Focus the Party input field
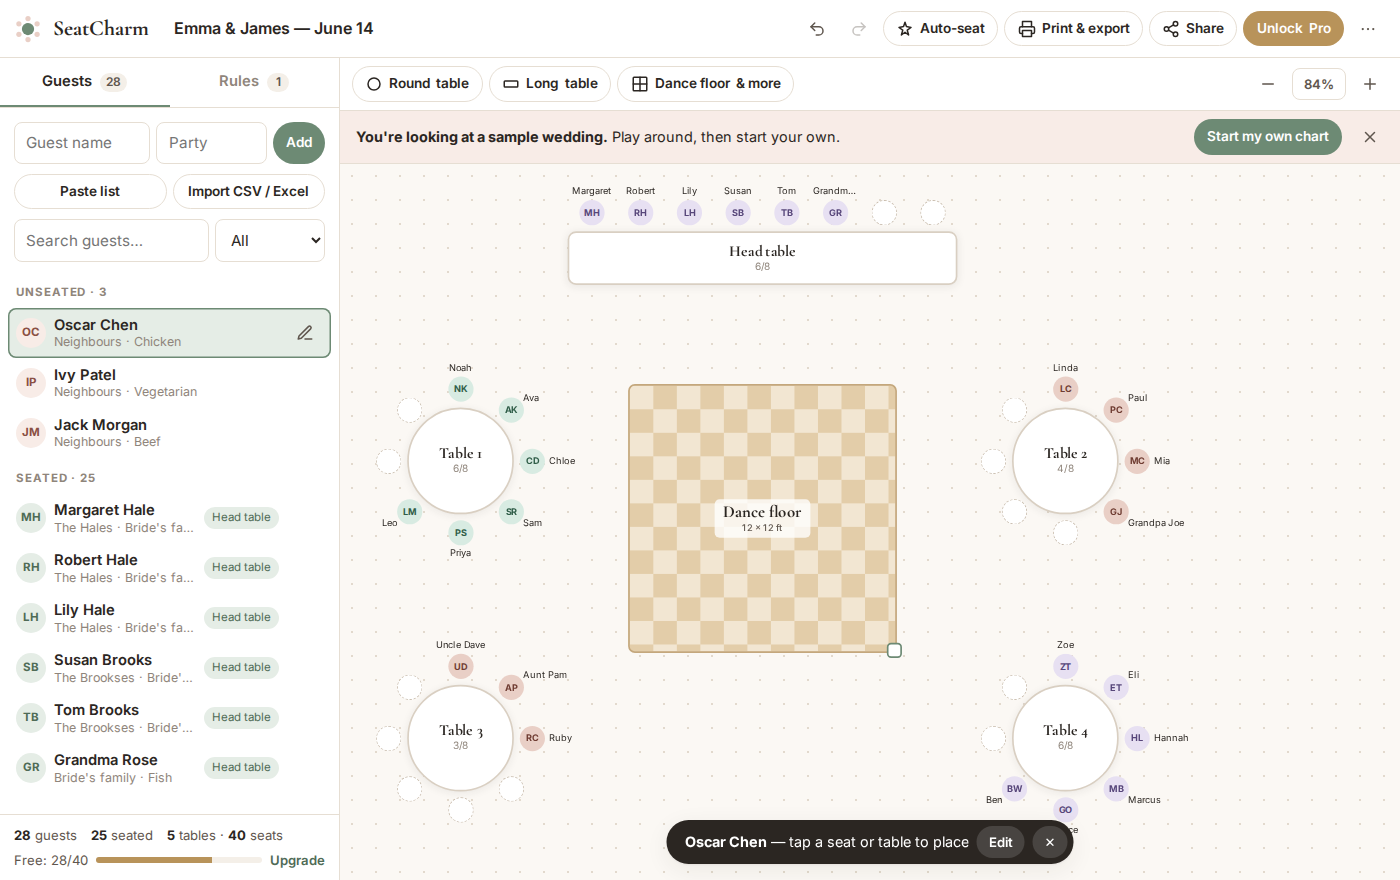 click(x=211, y=143)
